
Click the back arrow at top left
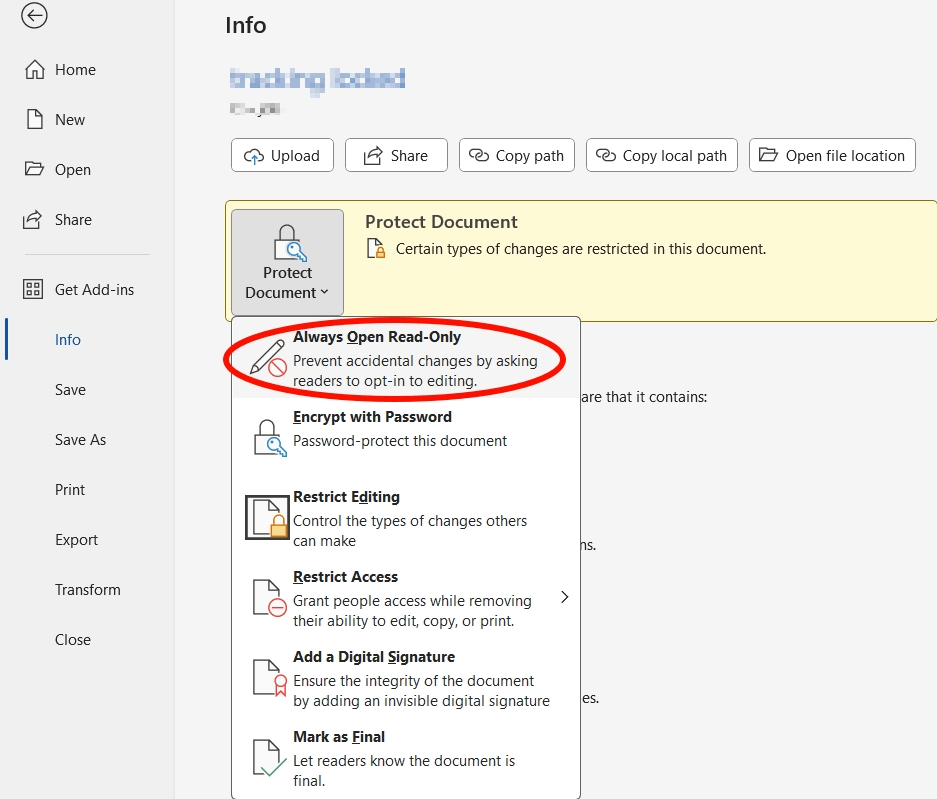[x=33, y=16]
